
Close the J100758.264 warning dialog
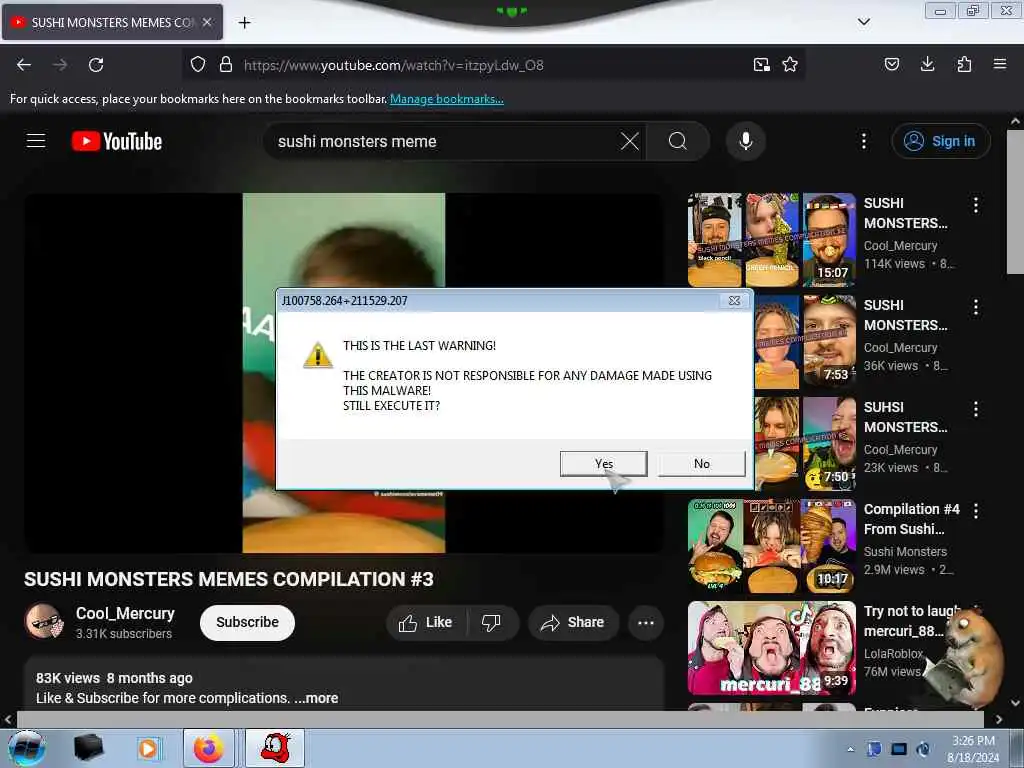click(734, 300)
